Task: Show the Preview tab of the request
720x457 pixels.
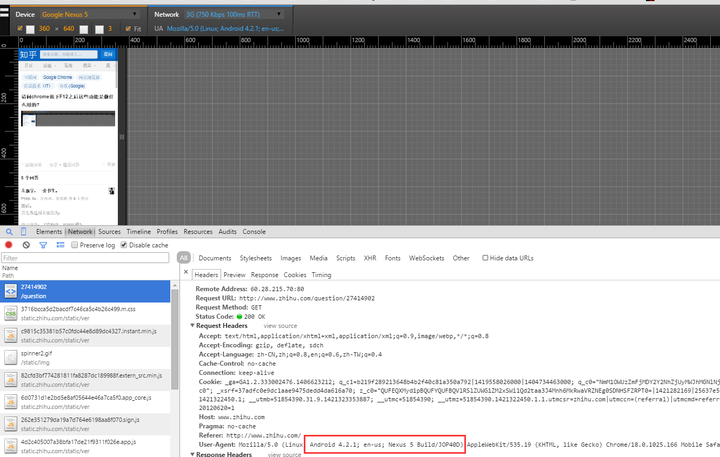Action: point(235,275)
